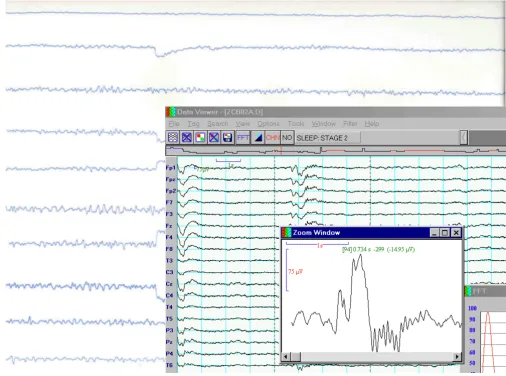Click the save disk toolbar icon
The image size is (506, 376).
tap(228, 137)
